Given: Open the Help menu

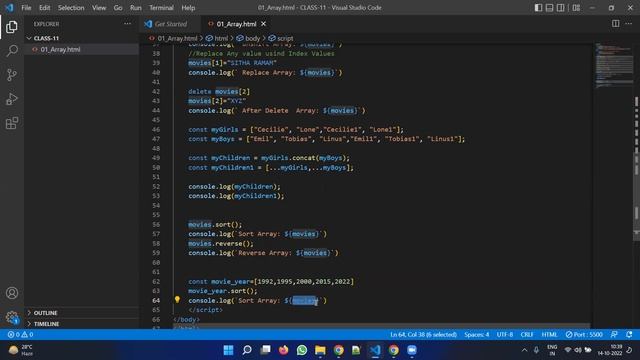Looking at the screenshot, I should pos(188,8).
